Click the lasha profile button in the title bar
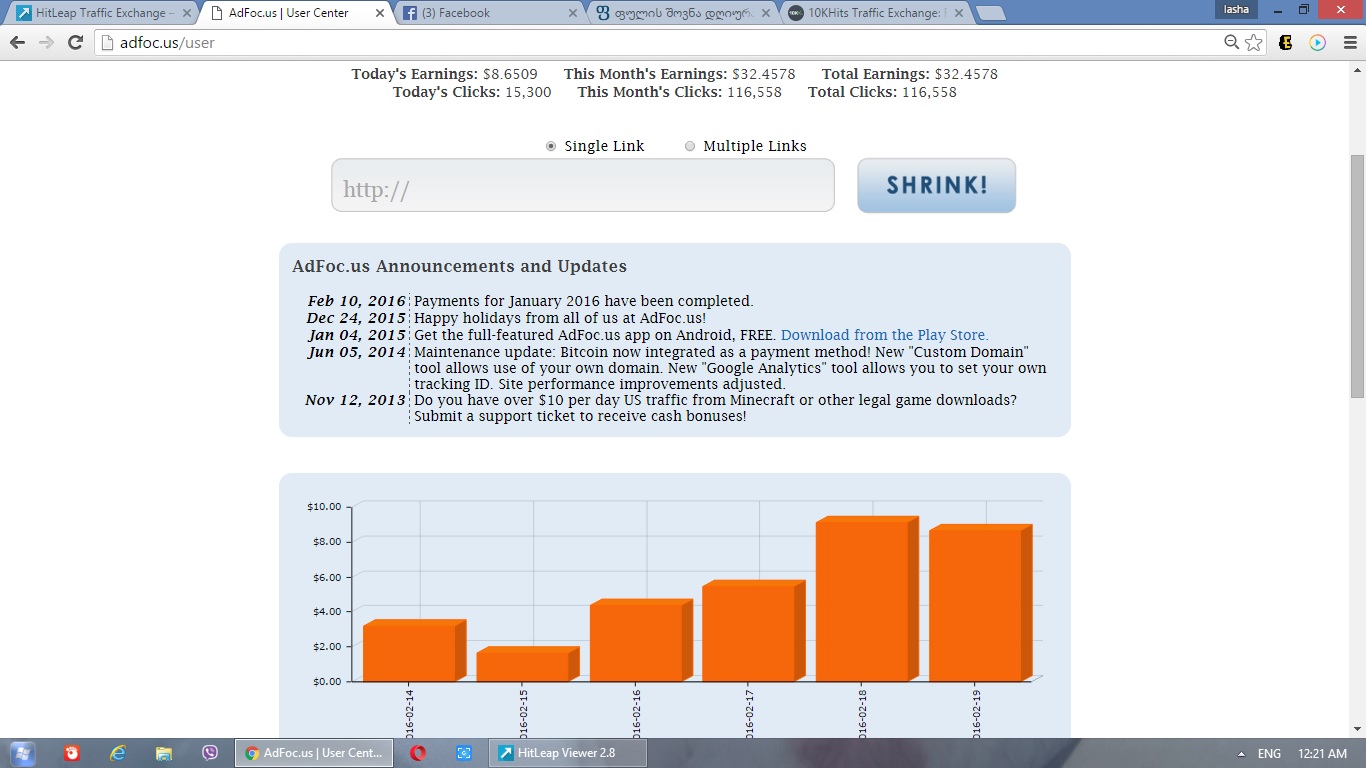 tap(1236, 9)
